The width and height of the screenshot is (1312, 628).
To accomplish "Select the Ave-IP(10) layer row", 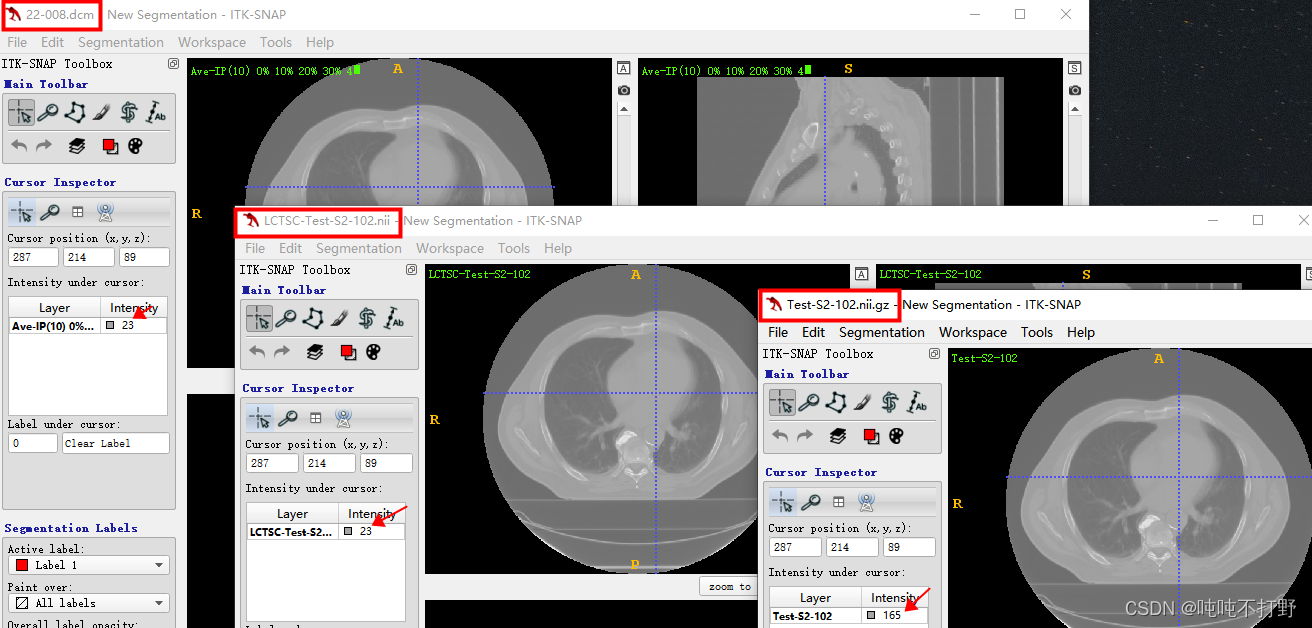I will click(x=88, y=326).
